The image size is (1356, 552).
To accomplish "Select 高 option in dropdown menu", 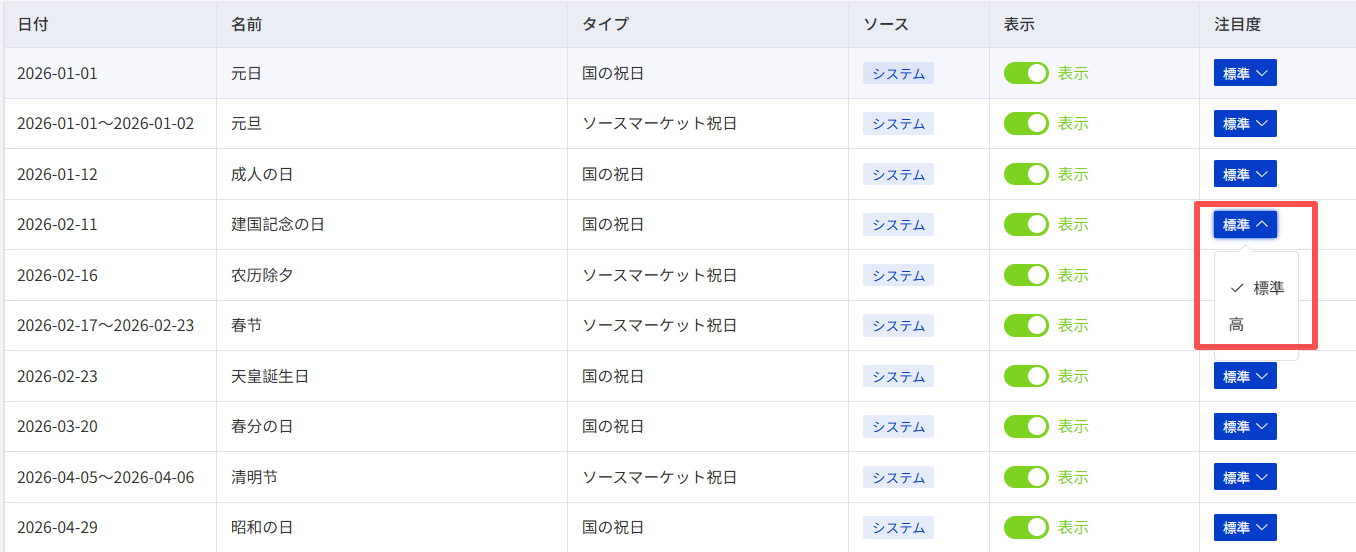I will pyautogui.click(x=1256, y=324).
